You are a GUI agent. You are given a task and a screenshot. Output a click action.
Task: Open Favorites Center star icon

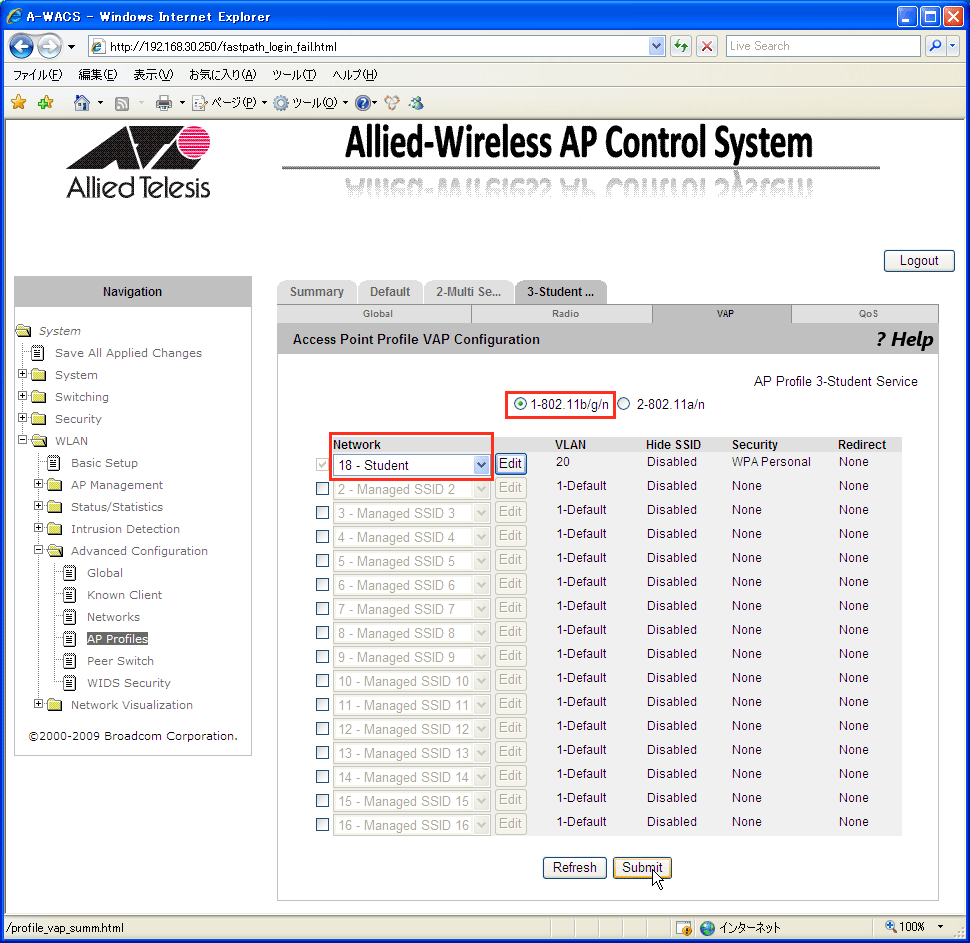(x=19, y=103)
